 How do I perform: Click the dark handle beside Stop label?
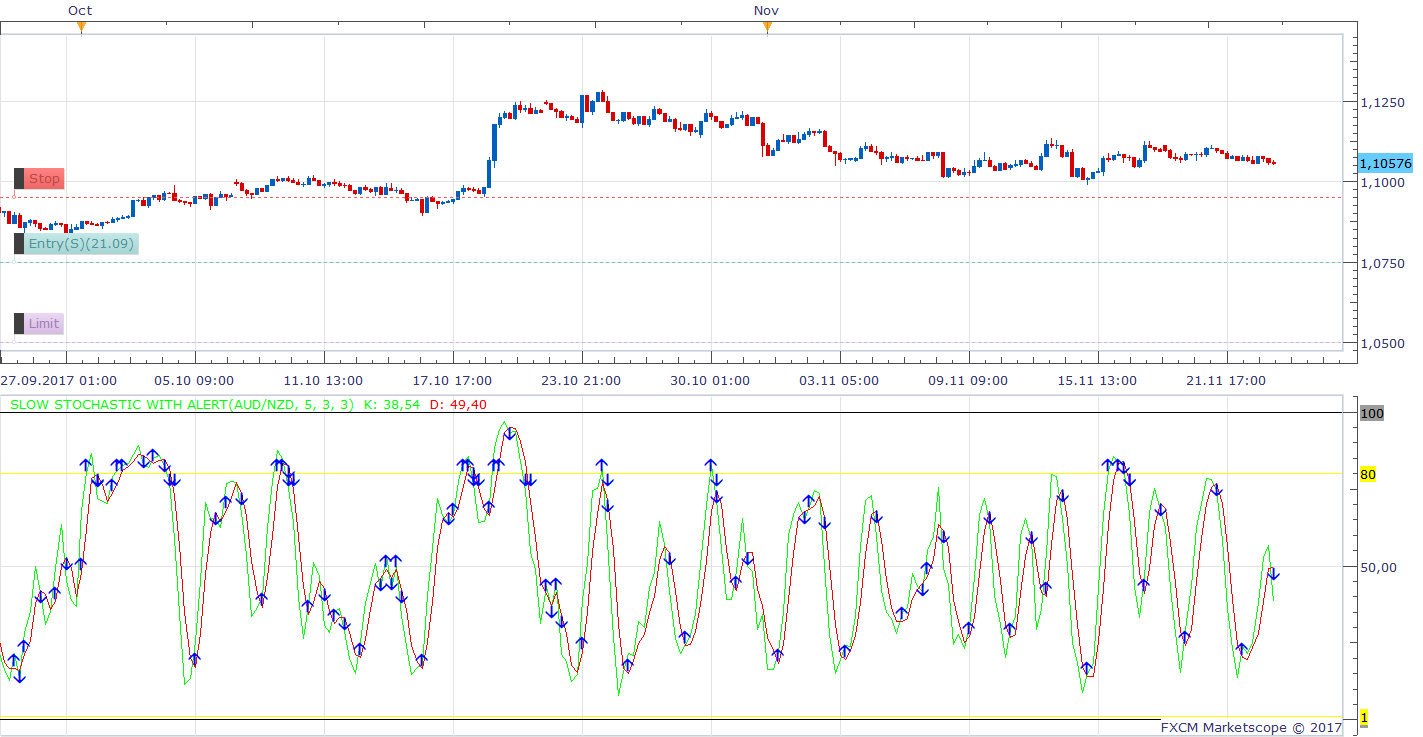point(19,179)
